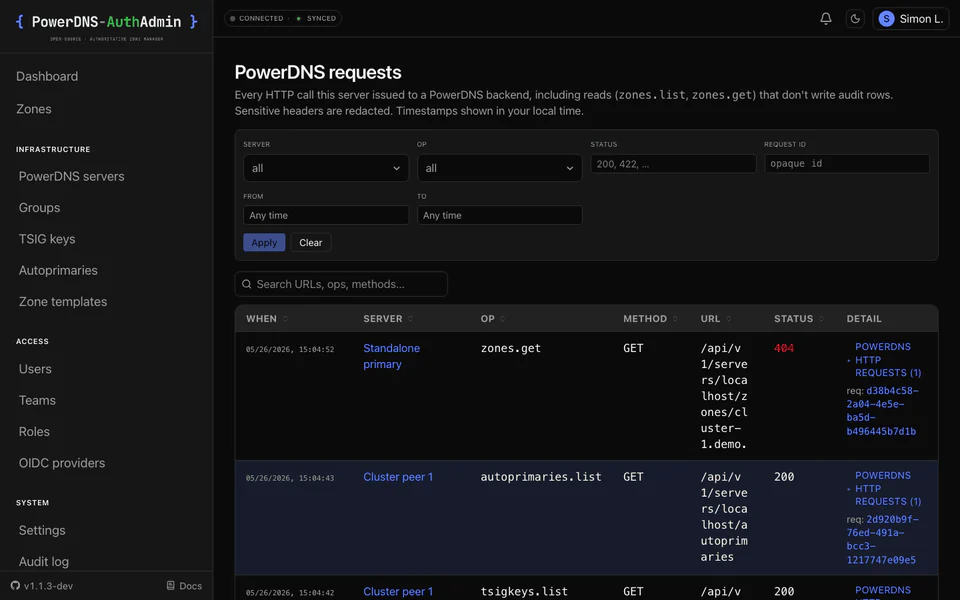Open request ID 2d920b9f link

click(882, 539)
